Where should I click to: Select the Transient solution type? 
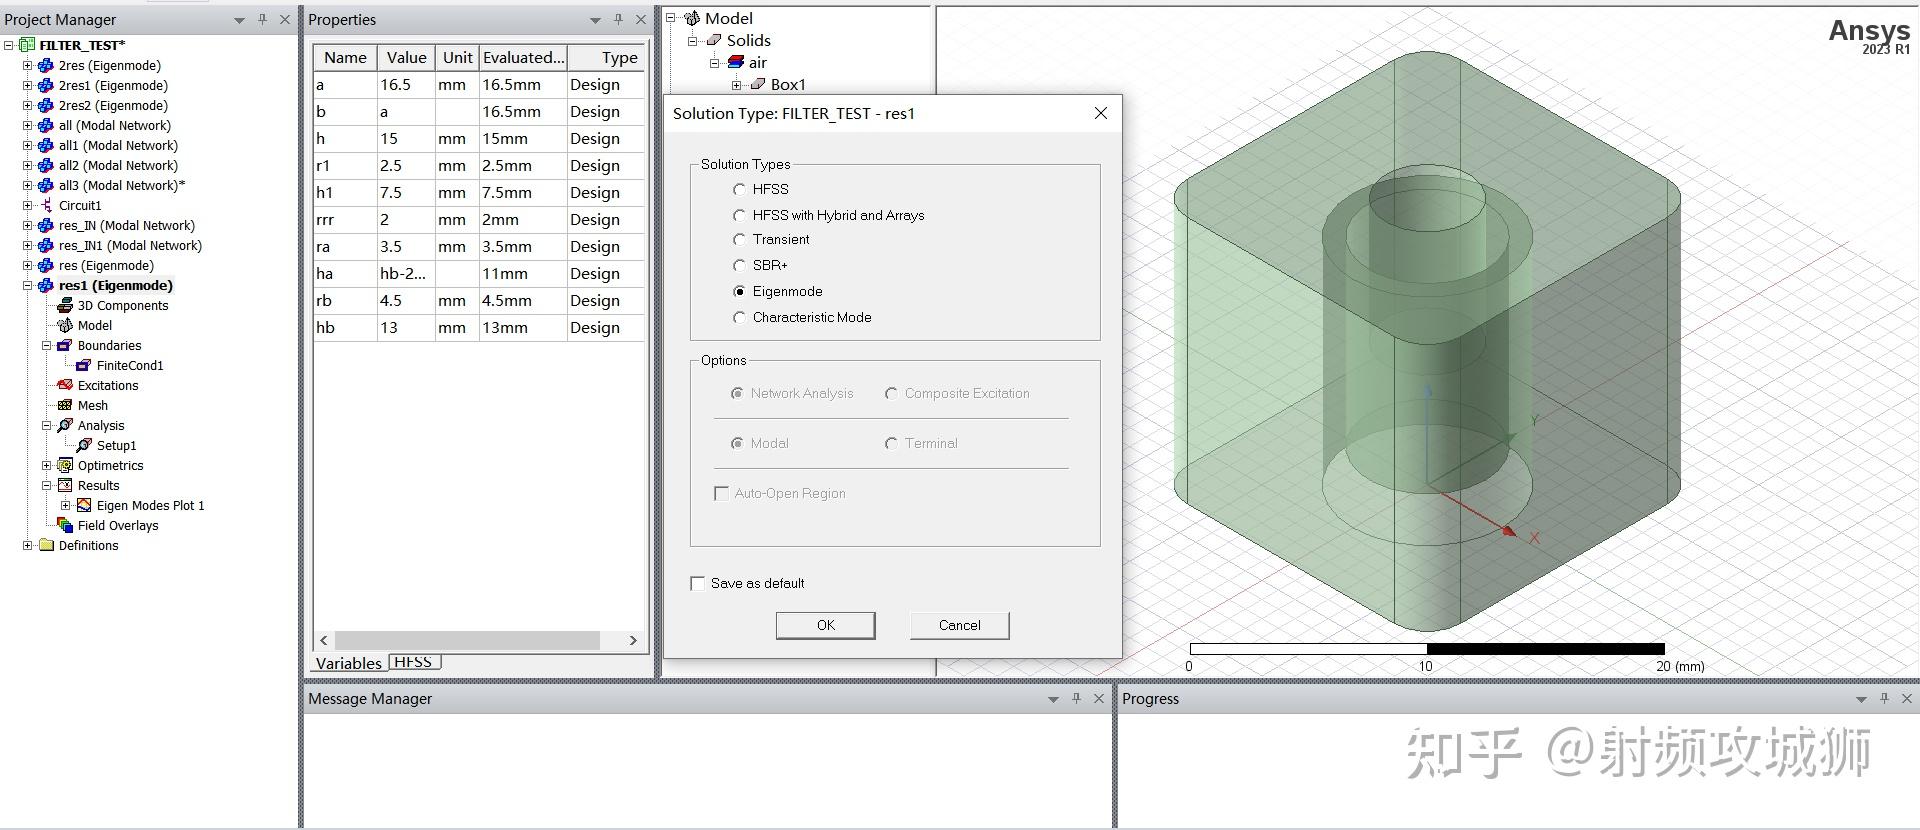click(739, 239)
